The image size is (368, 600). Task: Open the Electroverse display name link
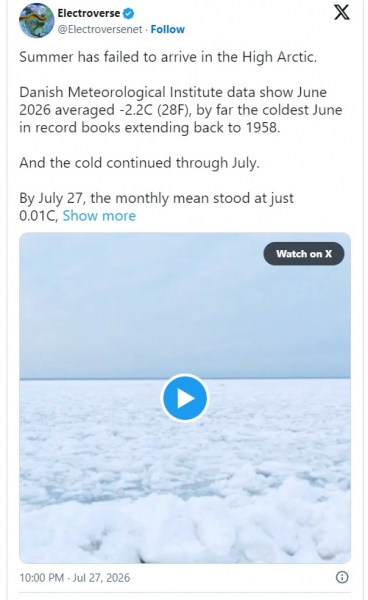(x=89, y=13)
